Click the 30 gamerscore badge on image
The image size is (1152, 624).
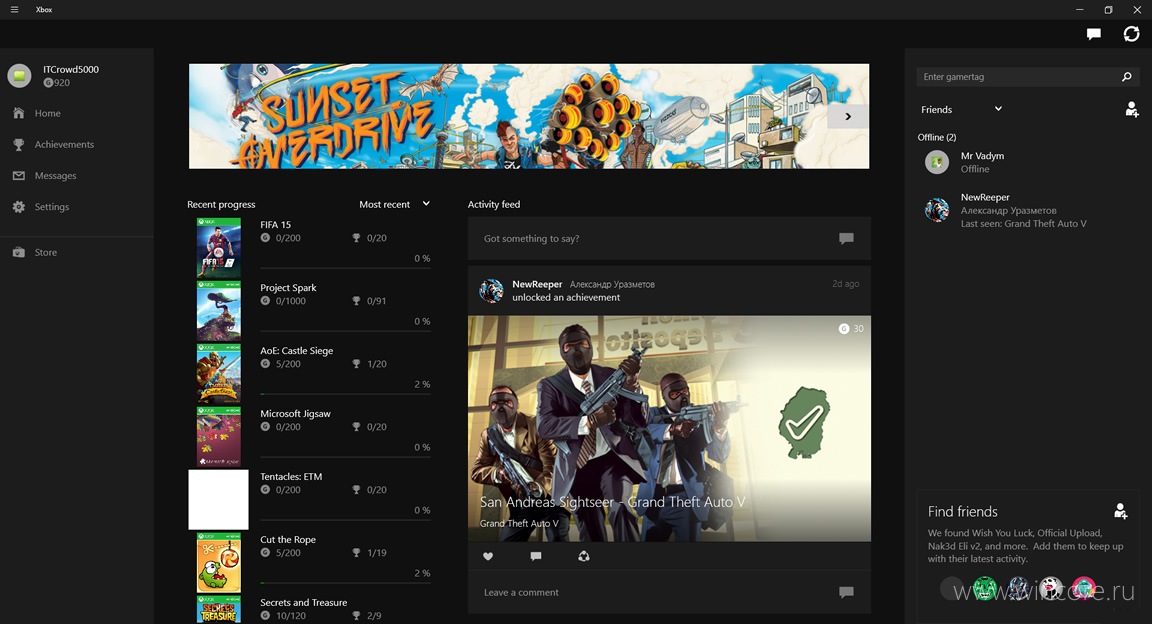(852, 329)
